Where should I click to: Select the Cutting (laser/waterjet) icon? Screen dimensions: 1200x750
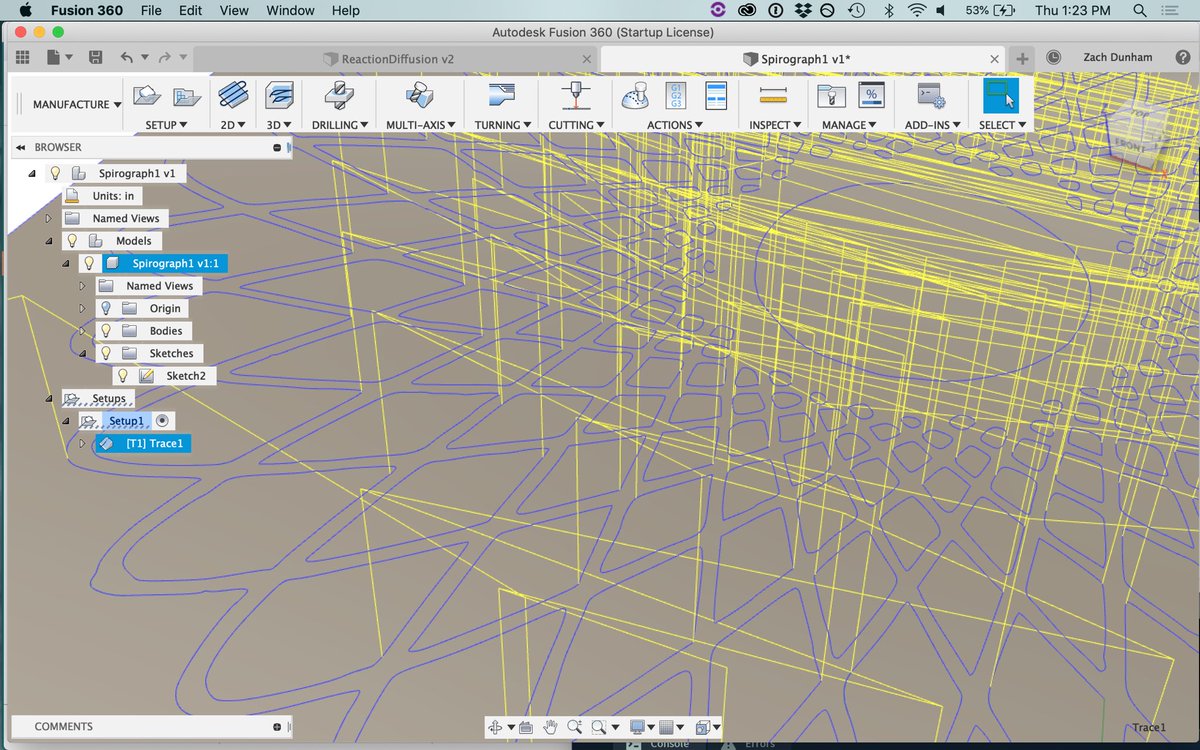576,97
